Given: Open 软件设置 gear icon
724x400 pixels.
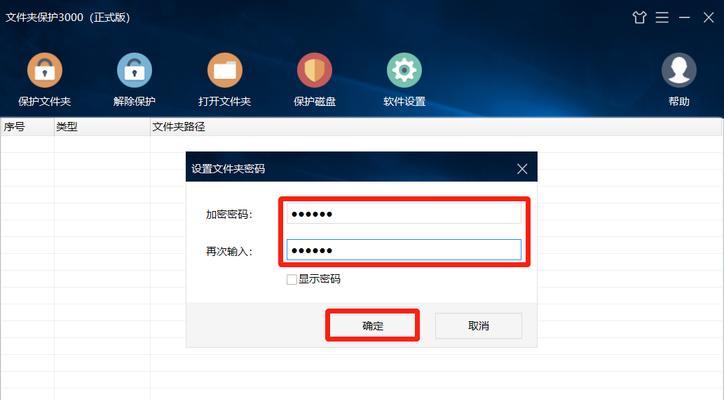Looking at the screenshot, I should pos(404,70).
